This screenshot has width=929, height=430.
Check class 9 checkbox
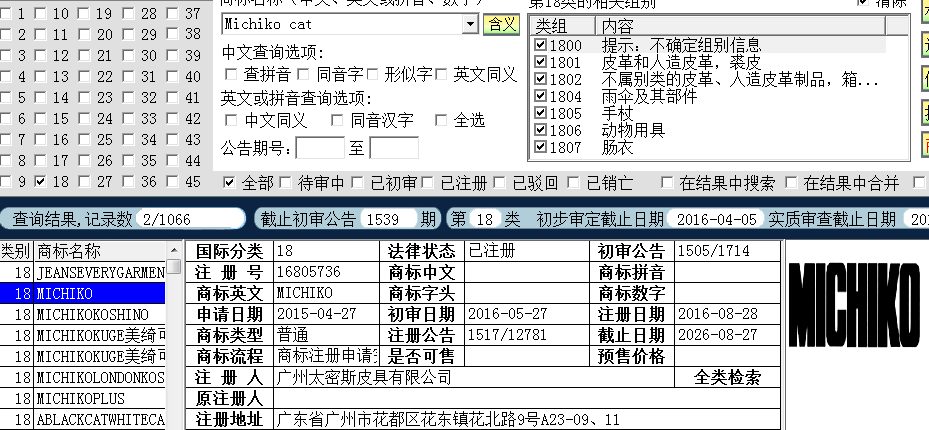coord(5,181)
